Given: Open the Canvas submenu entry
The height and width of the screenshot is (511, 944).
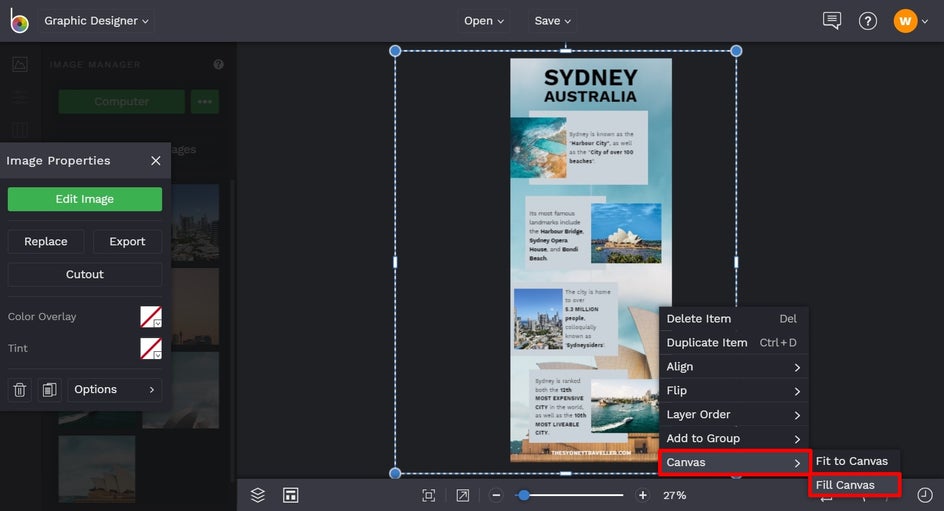Looking at the screenshot, I should coord(734,463).
